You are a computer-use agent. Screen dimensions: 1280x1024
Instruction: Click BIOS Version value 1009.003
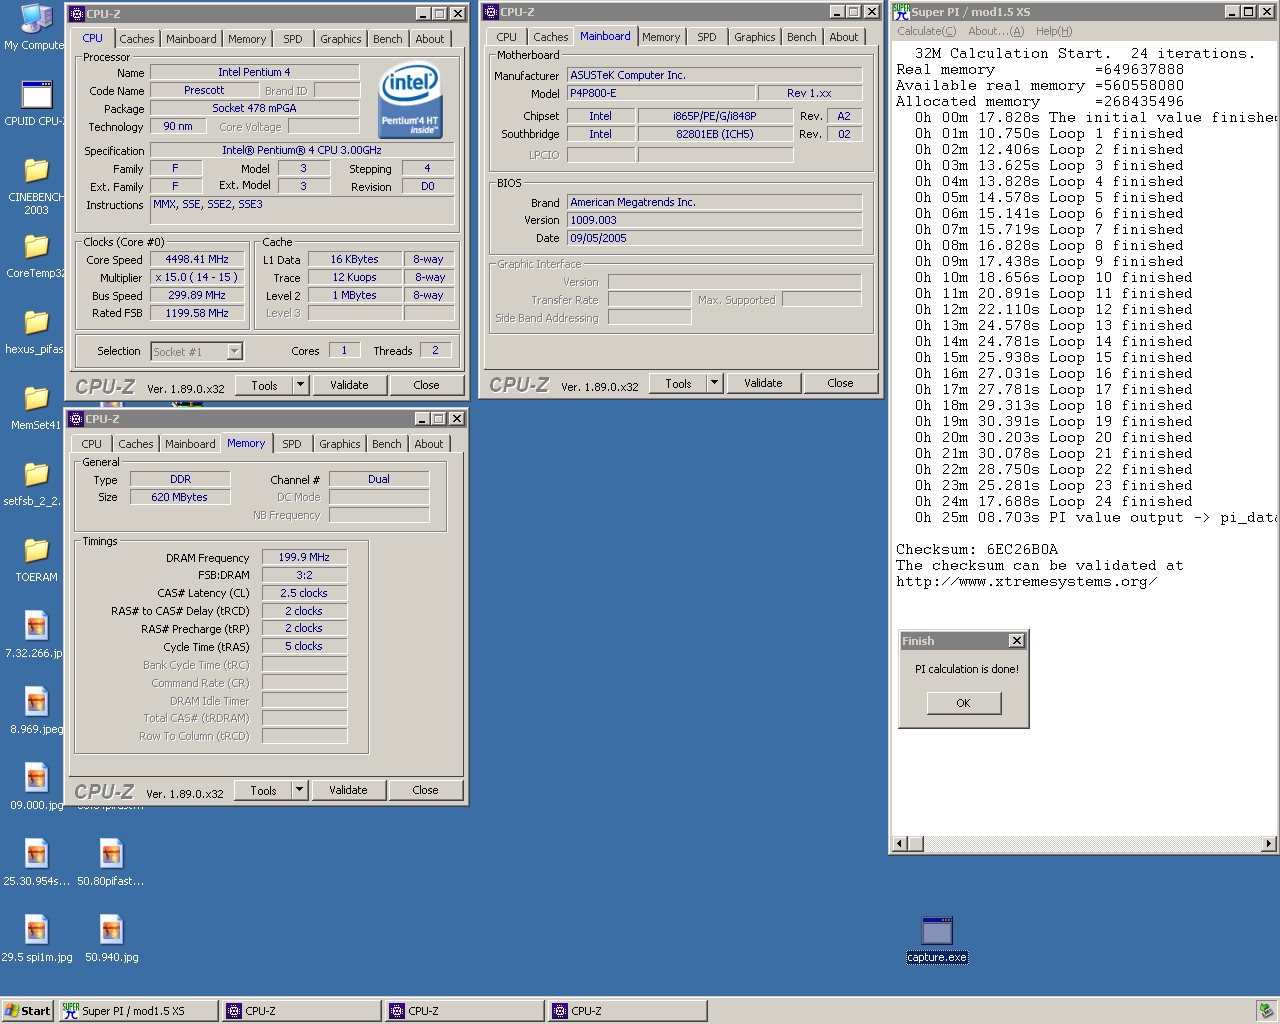click(714, 220)
